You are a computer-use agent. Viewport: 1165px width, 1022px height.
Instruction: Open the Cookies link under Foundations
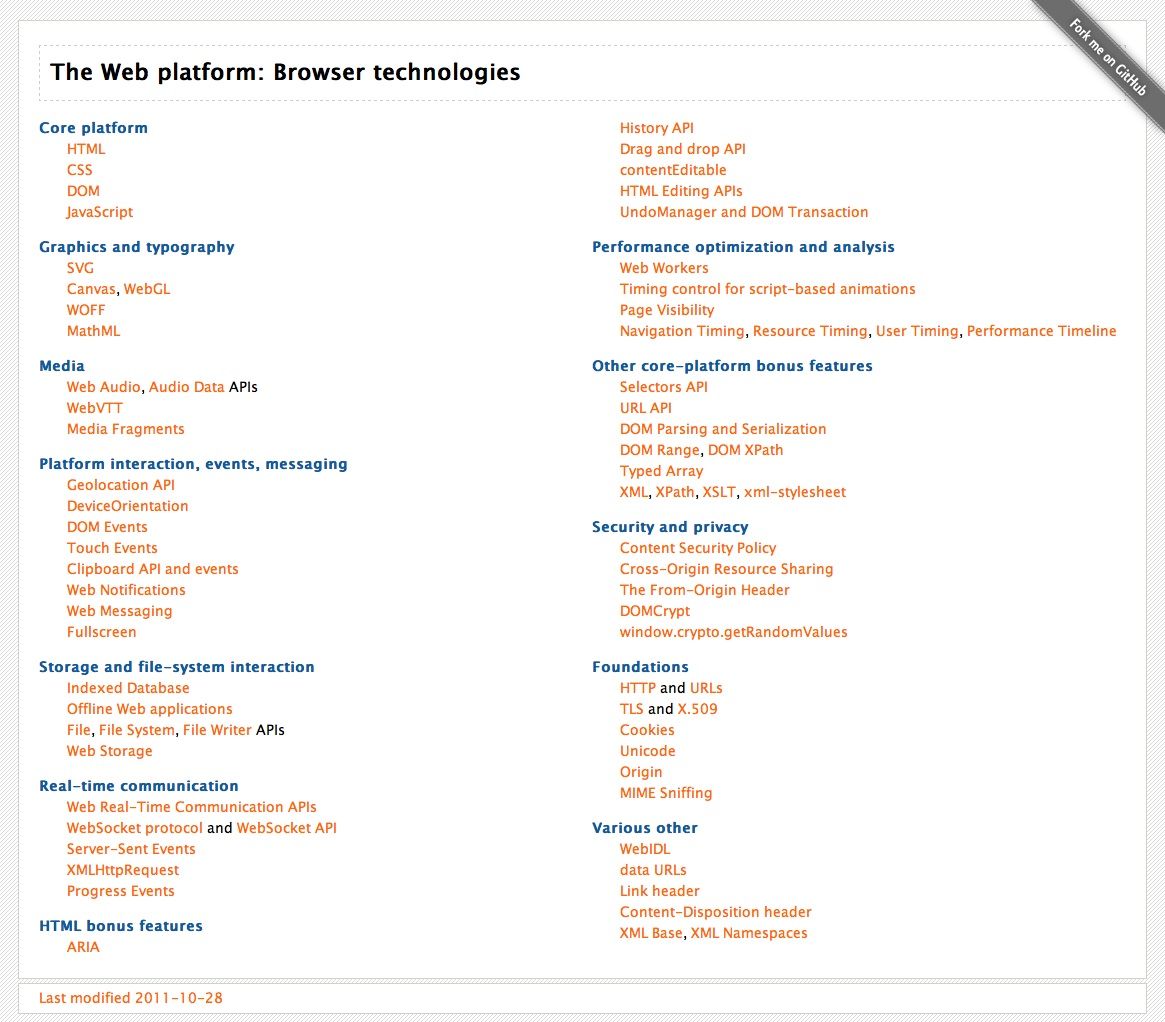coord(646,729)
